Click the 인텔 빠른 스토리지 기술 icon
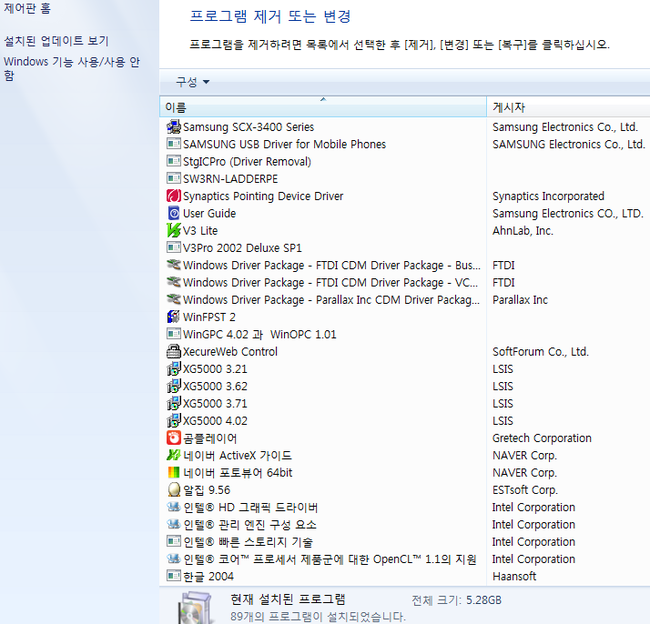This screenshot has height=624, width=650. 174,541
